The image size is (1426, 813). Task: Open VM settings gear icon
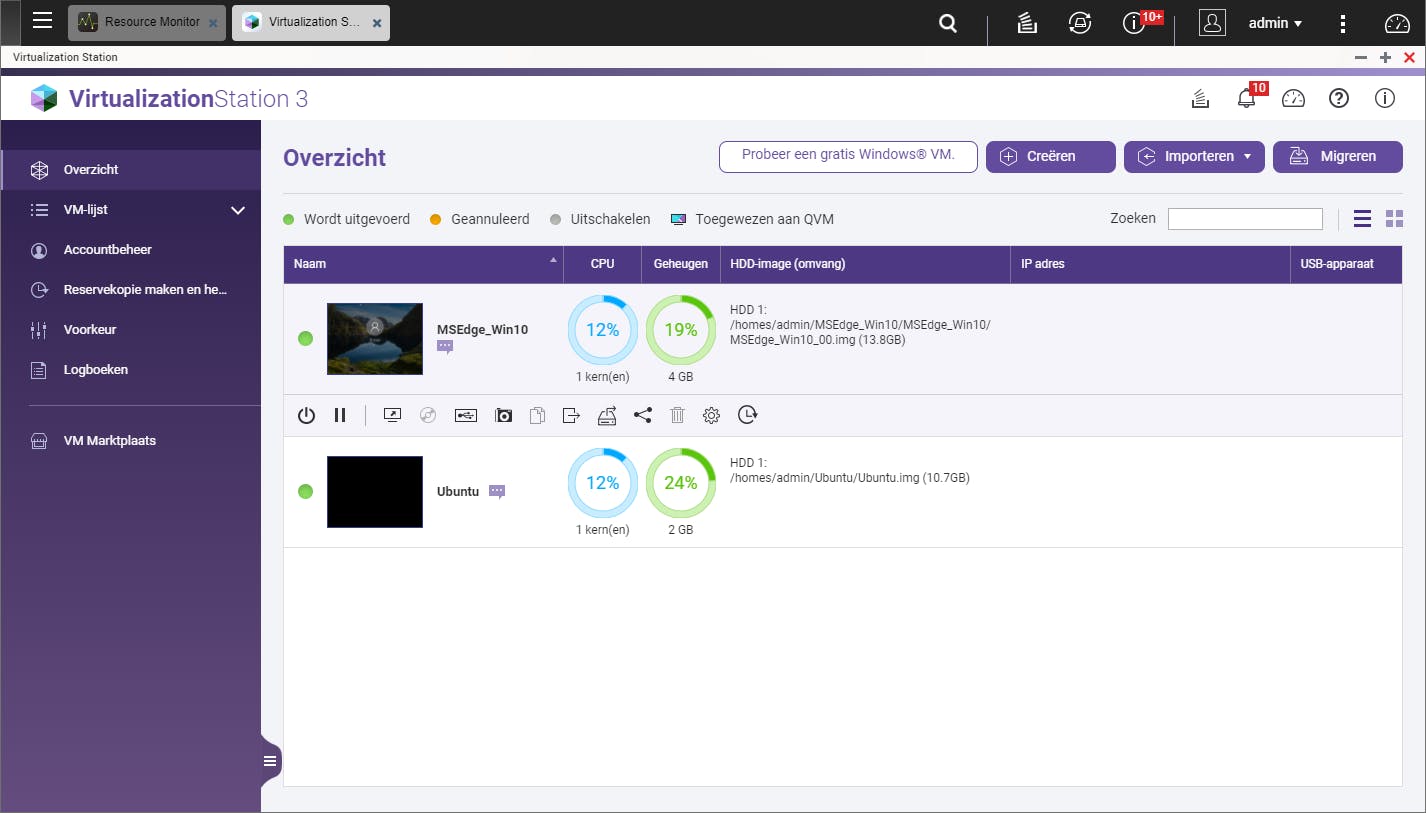[711, 415]
